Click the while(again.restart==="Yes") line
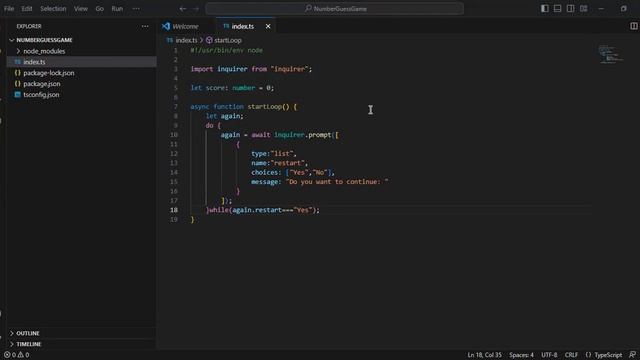640x360 pixels. click(263, 210)
